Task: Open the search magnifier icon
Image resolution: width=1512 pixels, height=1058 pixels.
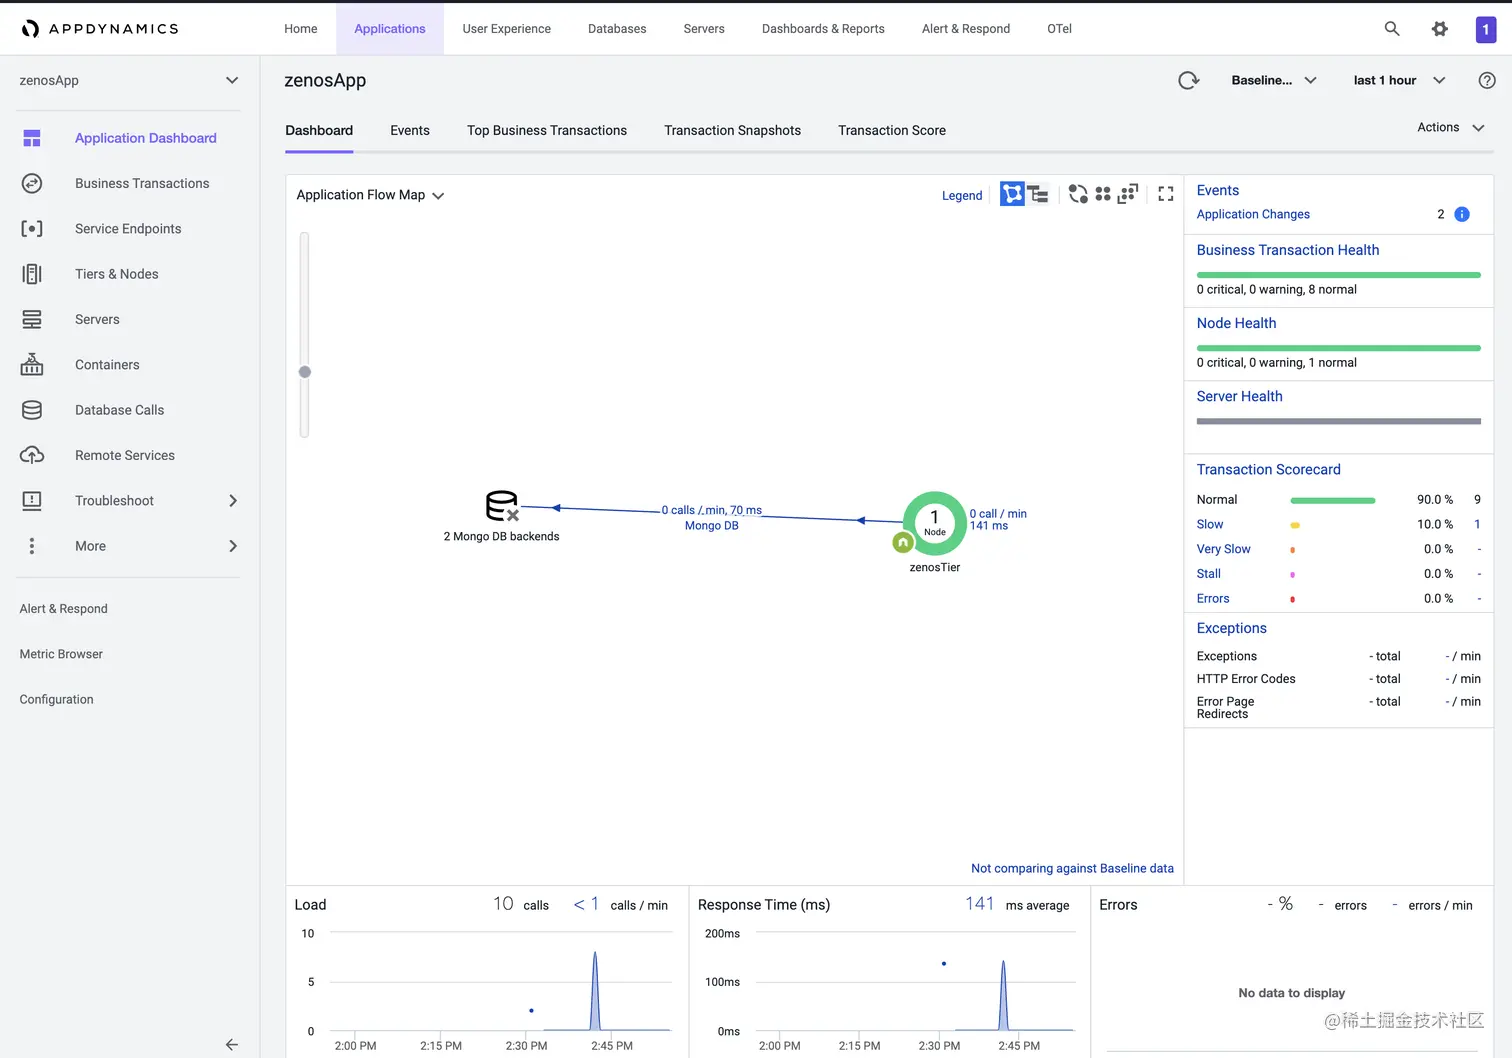Action: tap(1392, 29)
